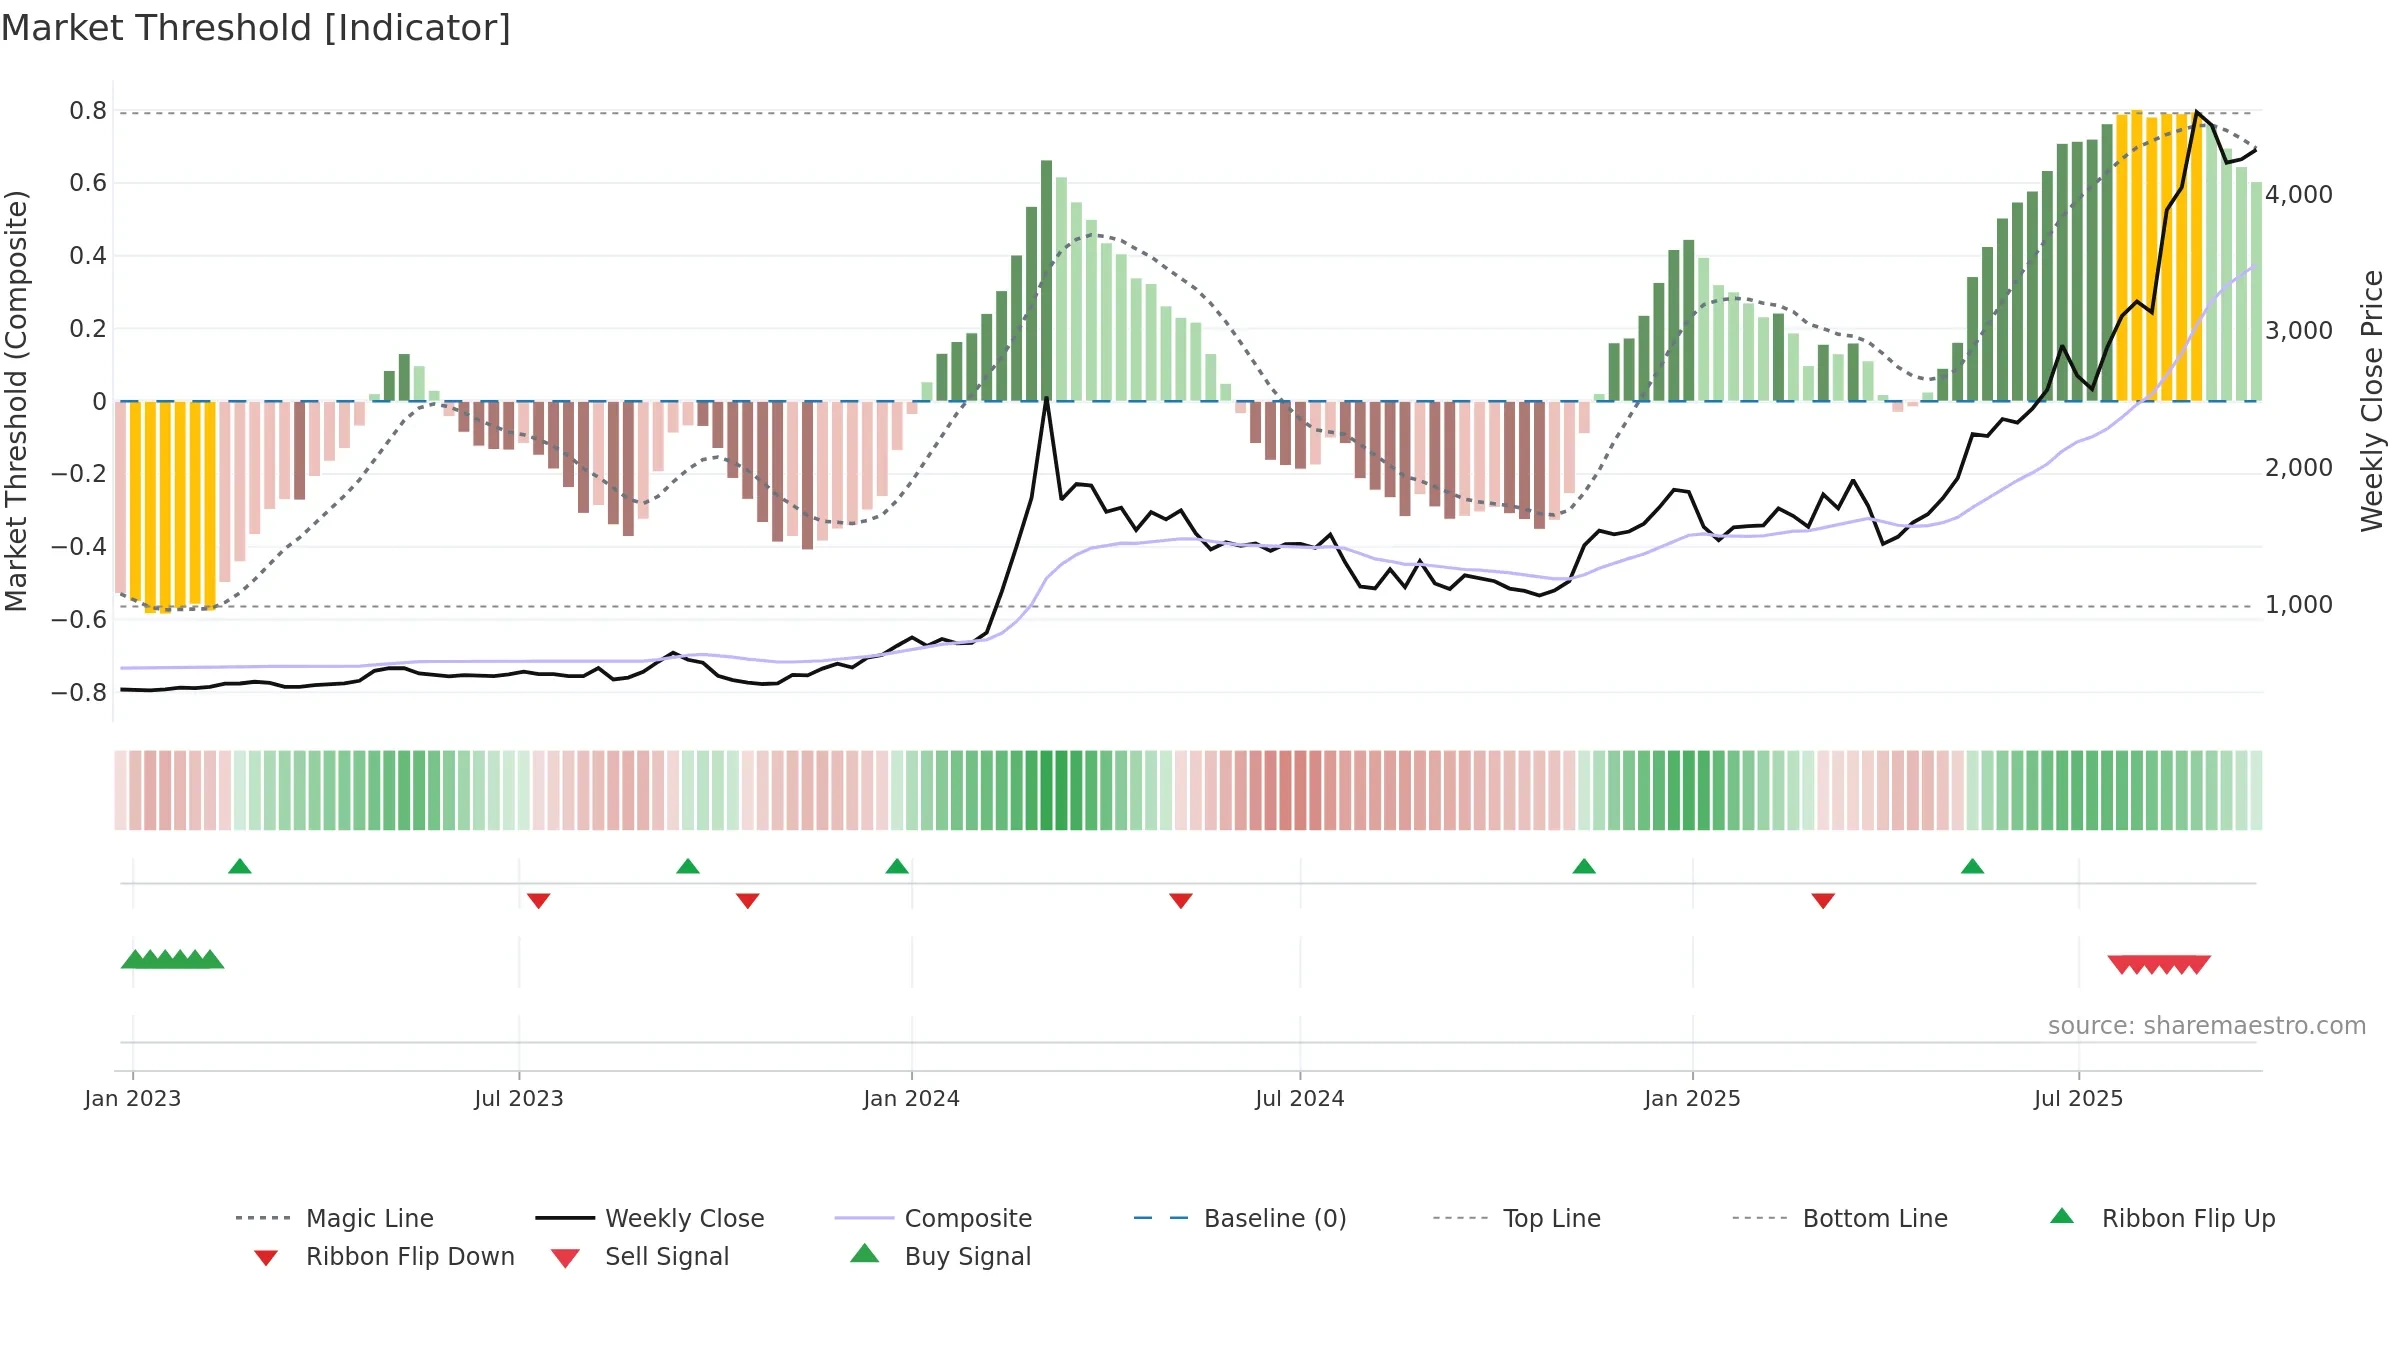Click the Jul 2024 x-axis label
Screen dimensions: 2400x1350
pyautogui.click(x=1300, y=1099)
